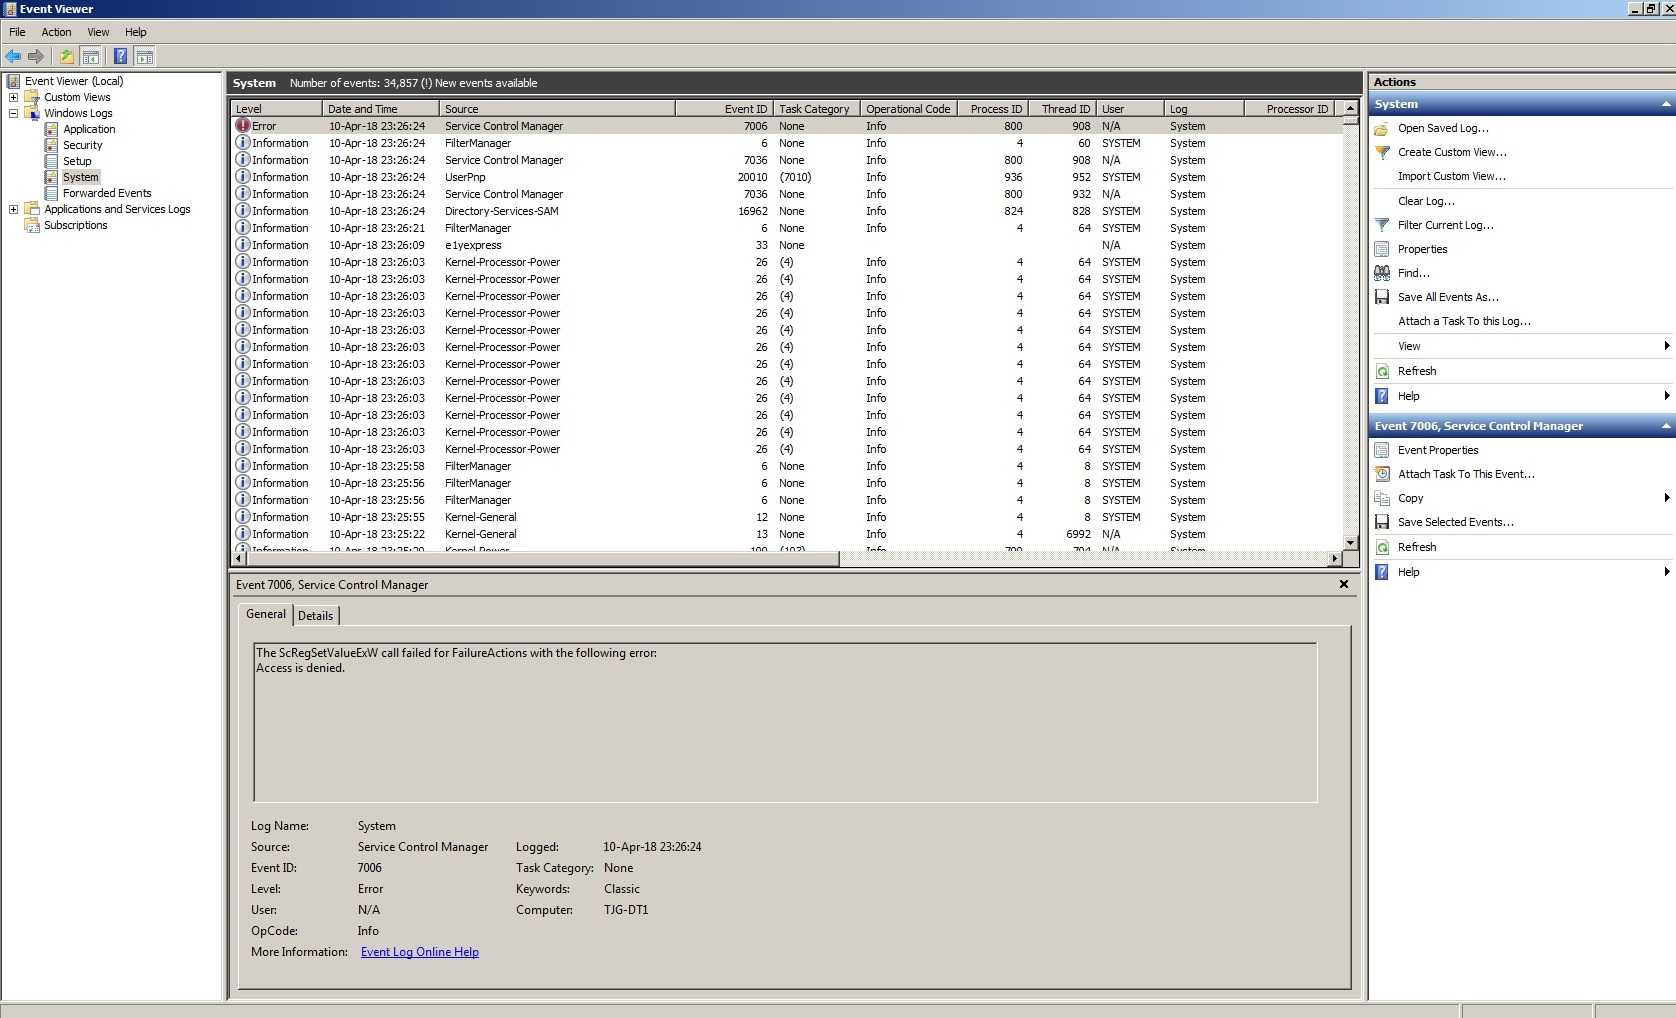Image resolution: width=1676 pixels, height=1018 pixels.
Task: Click the Setup log icon in tree
Action: pyautogui.click(x=51, y=161)
